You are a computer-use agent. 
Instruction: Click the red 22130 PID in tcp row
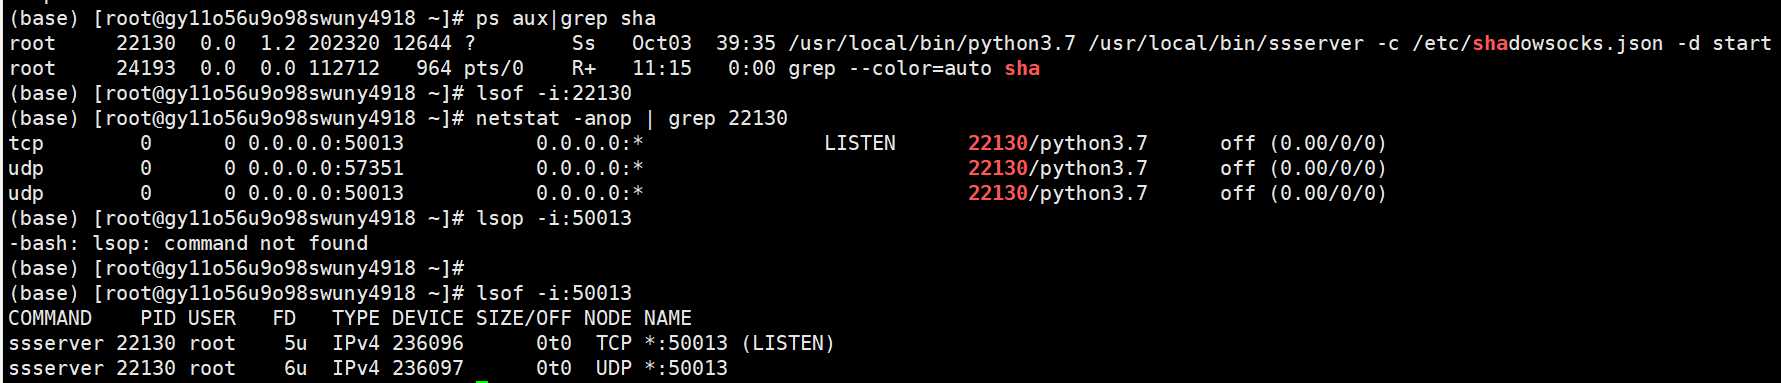click(998, 143)
